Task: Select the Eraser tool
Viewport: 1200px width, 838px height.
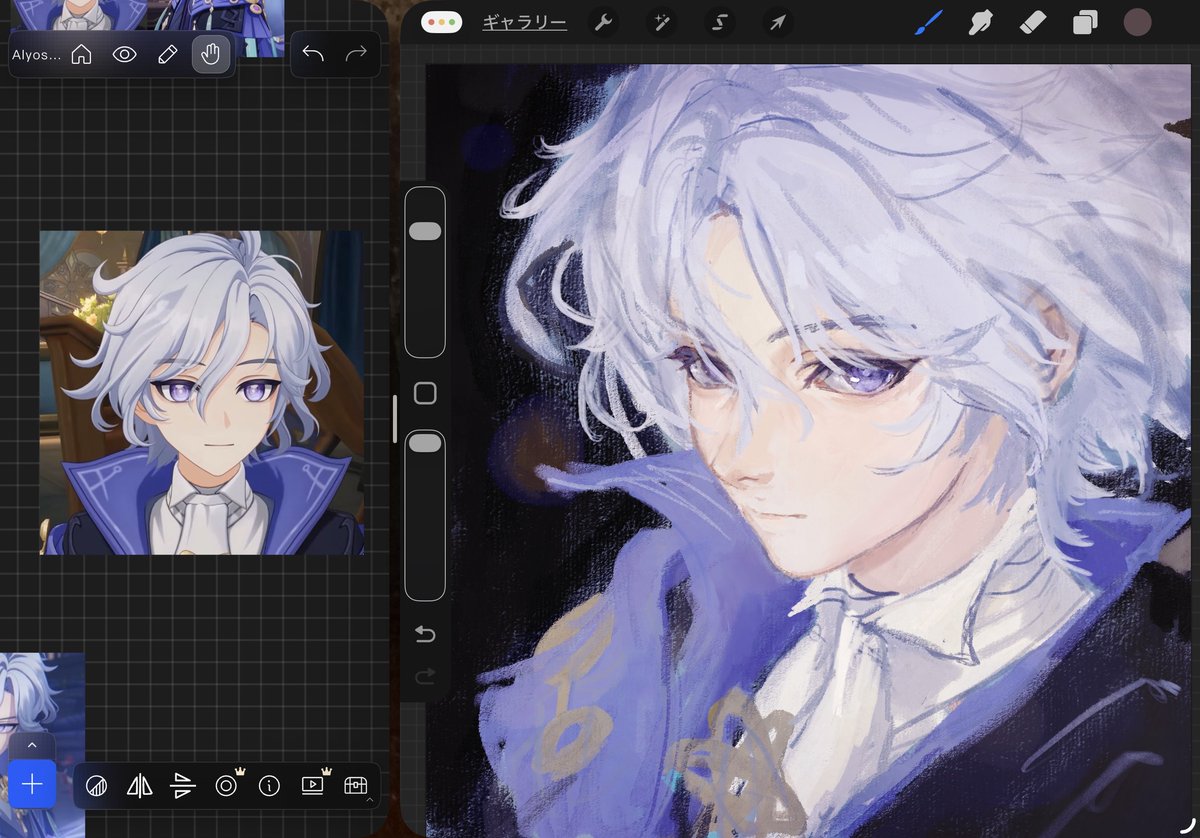Action: pos(1033,22)
